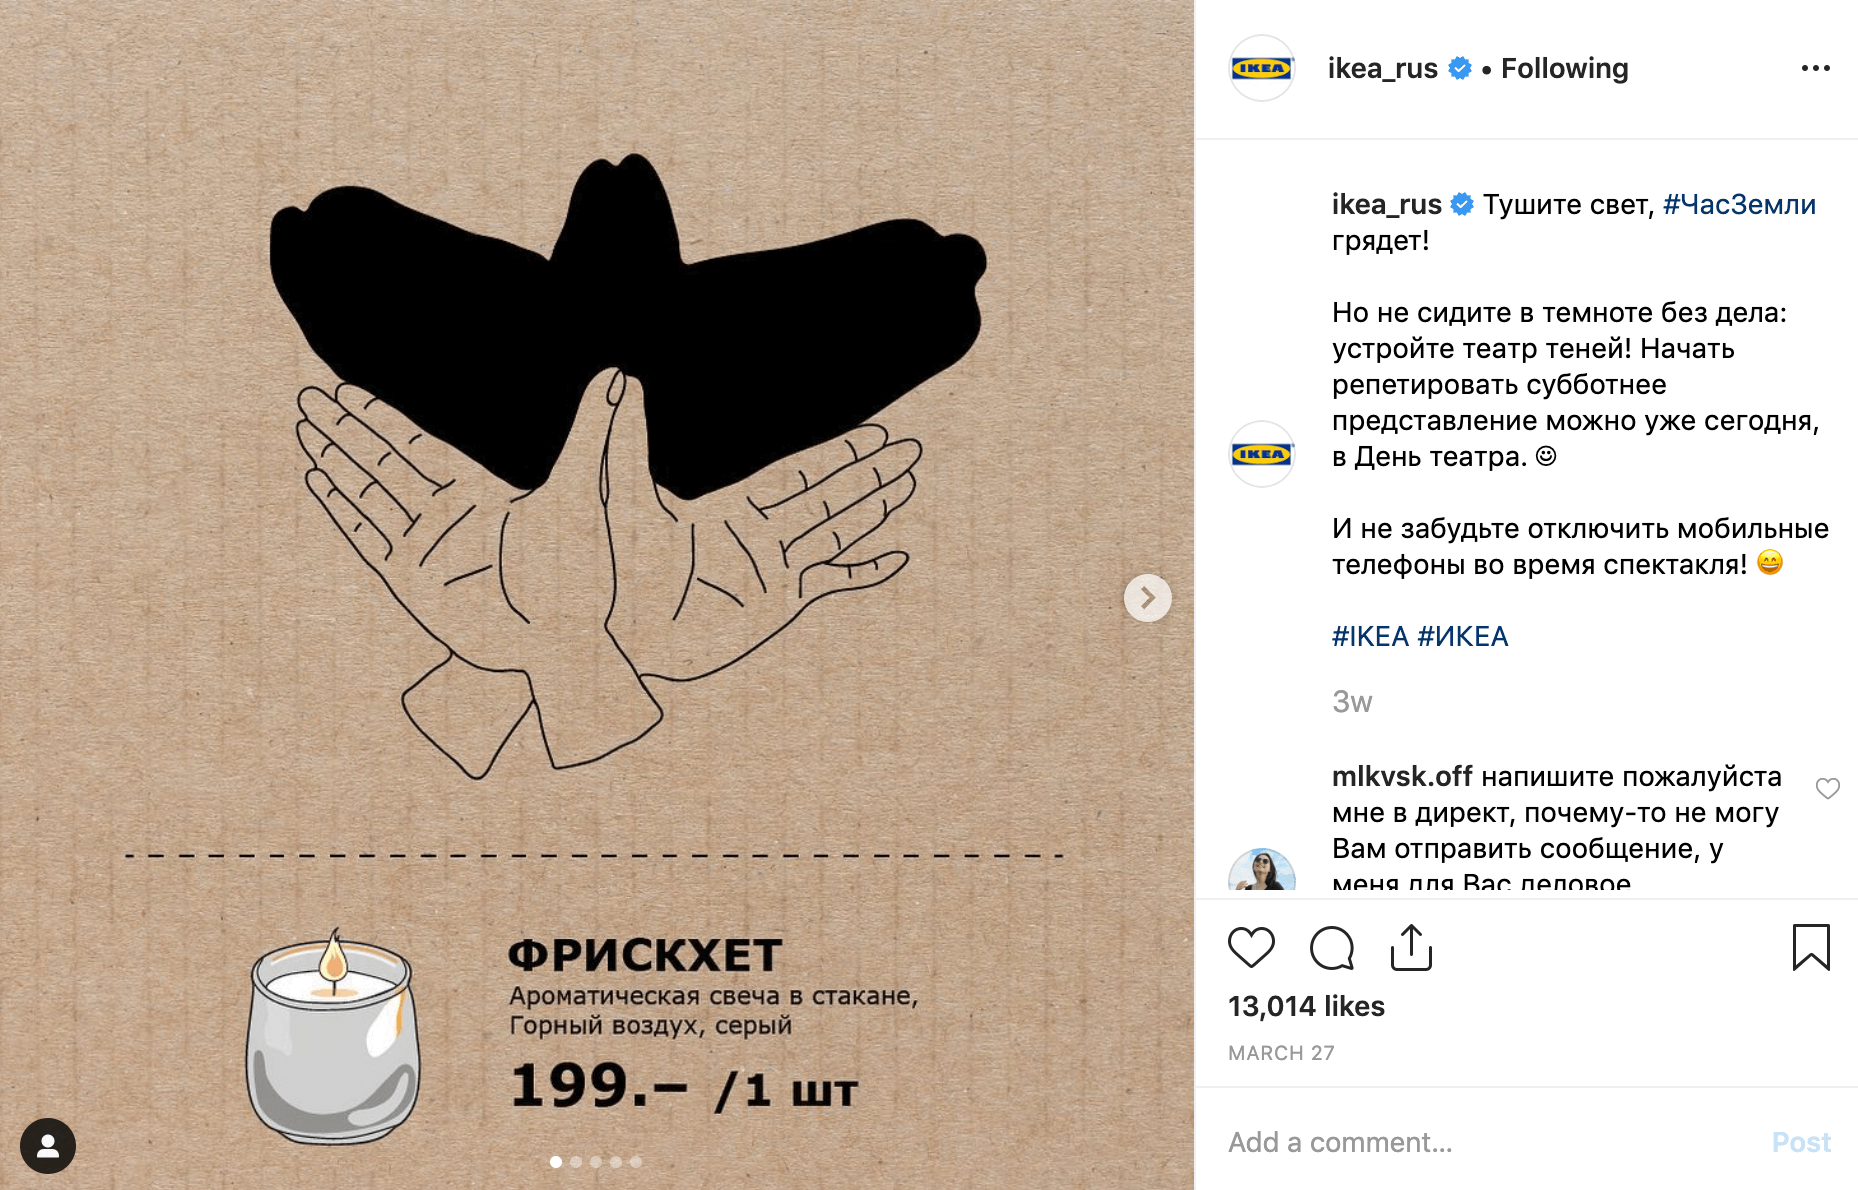Share the post using the share icon
The width and height of the screenshot is (1858, 1190).
(1411, 948)
